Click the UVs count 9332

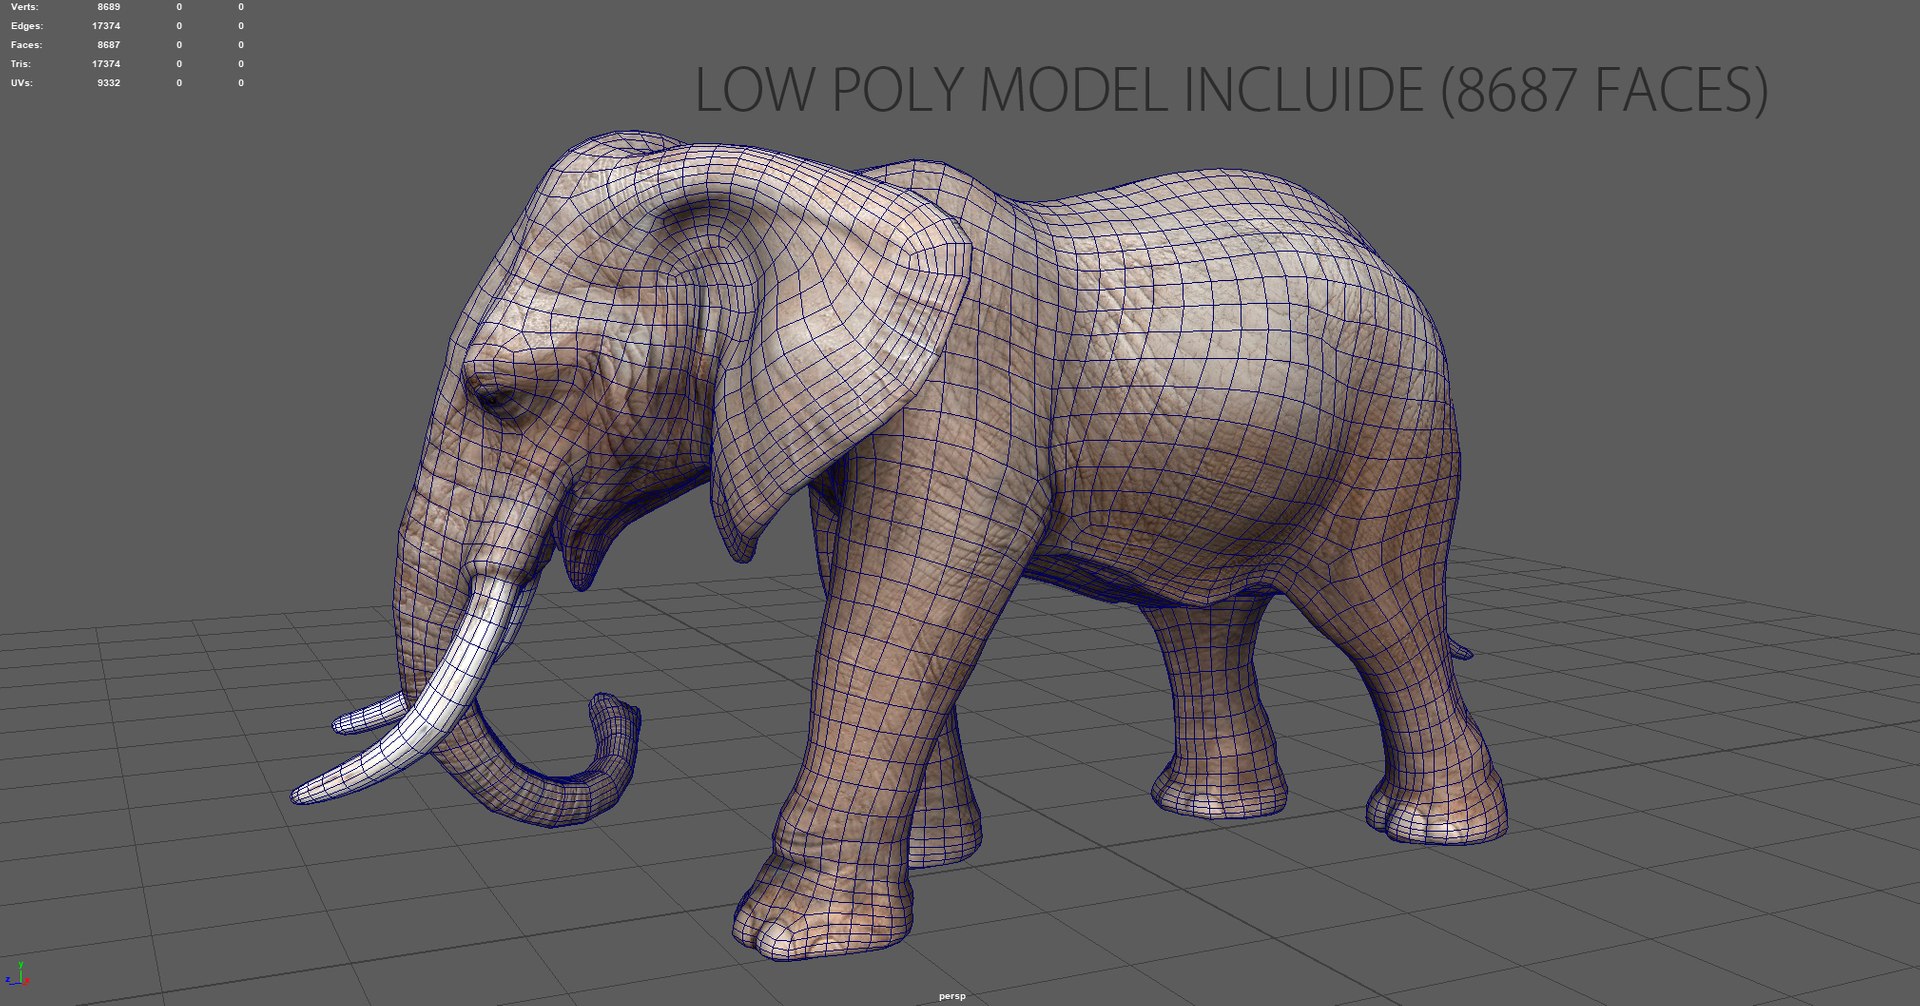pos(108,83)
